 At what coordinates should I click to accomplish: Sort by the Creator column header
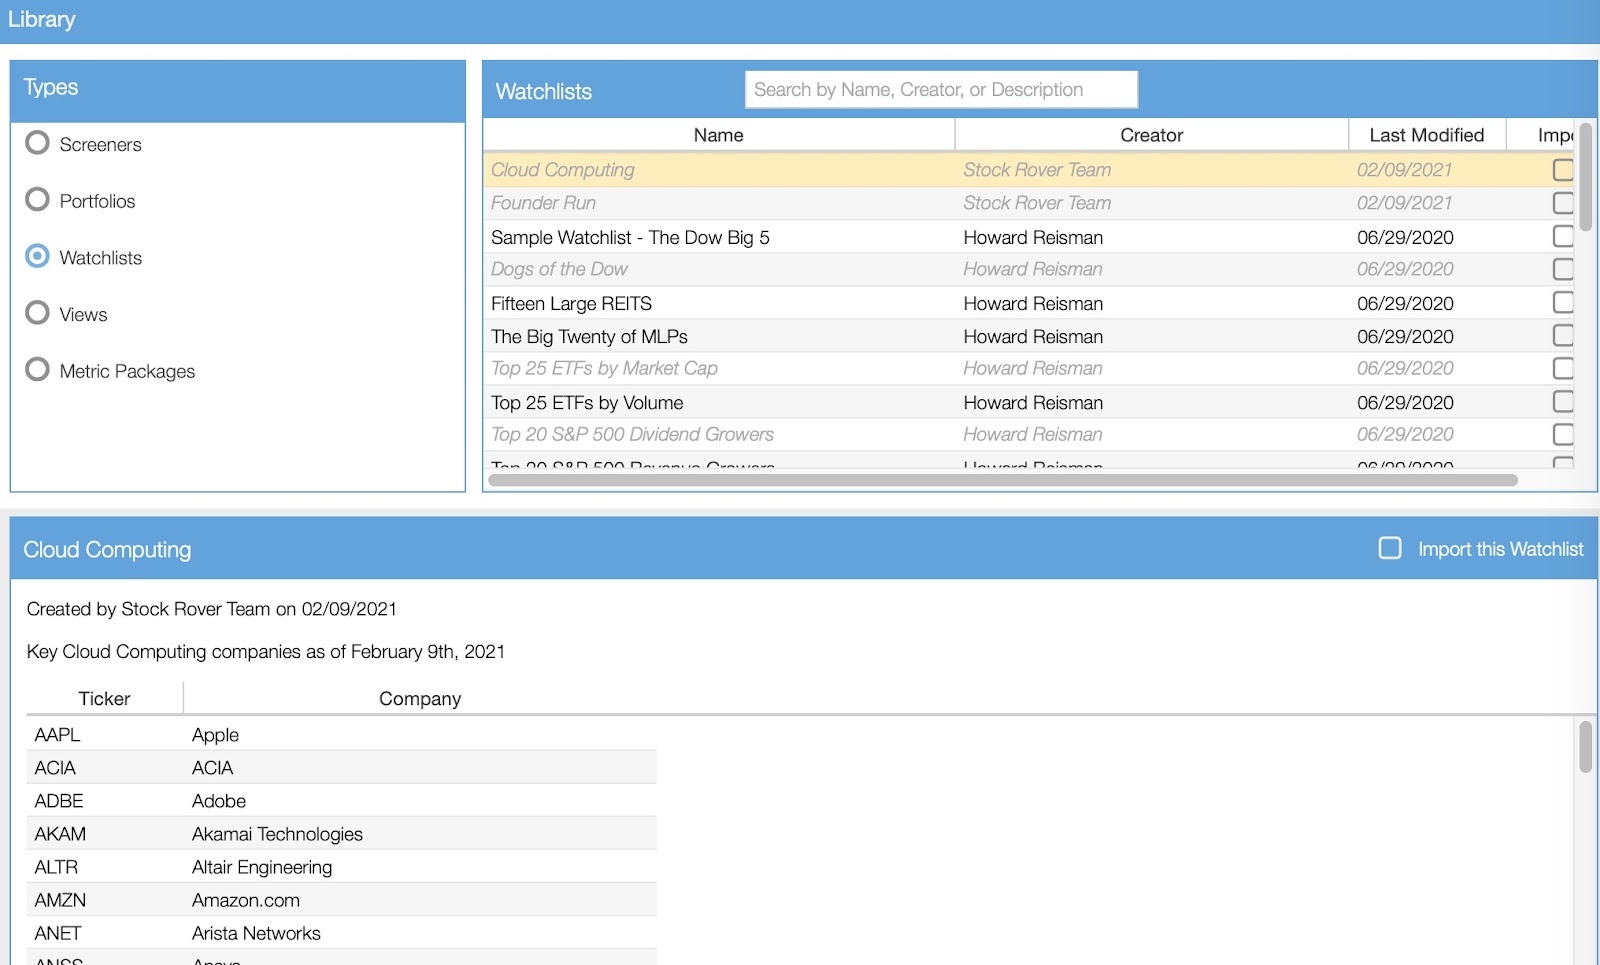(x=1151, y=135)
